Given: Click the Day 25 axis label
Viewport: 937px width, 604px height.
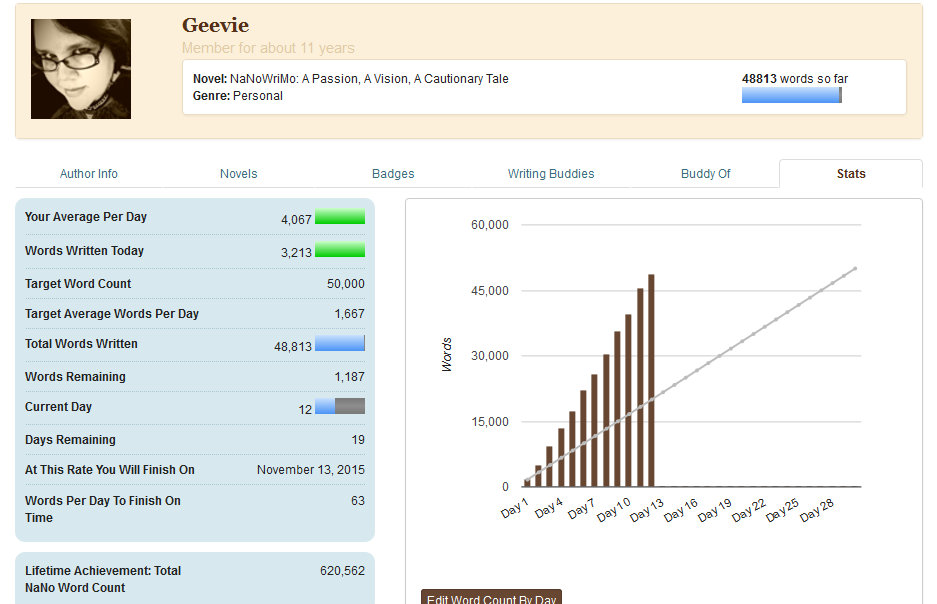Looking at the screenshot, I should [x=782, y=510].
